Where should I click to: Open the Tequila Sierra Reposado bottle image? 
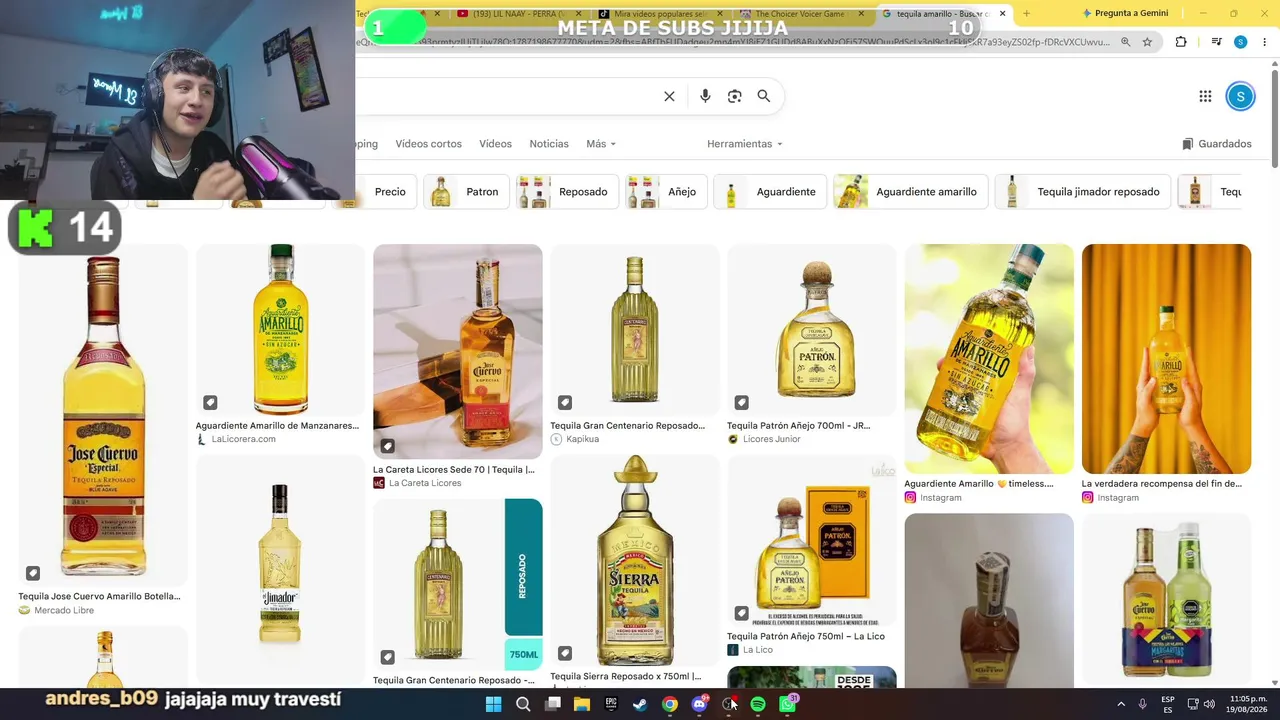click(x=635, y=561)
